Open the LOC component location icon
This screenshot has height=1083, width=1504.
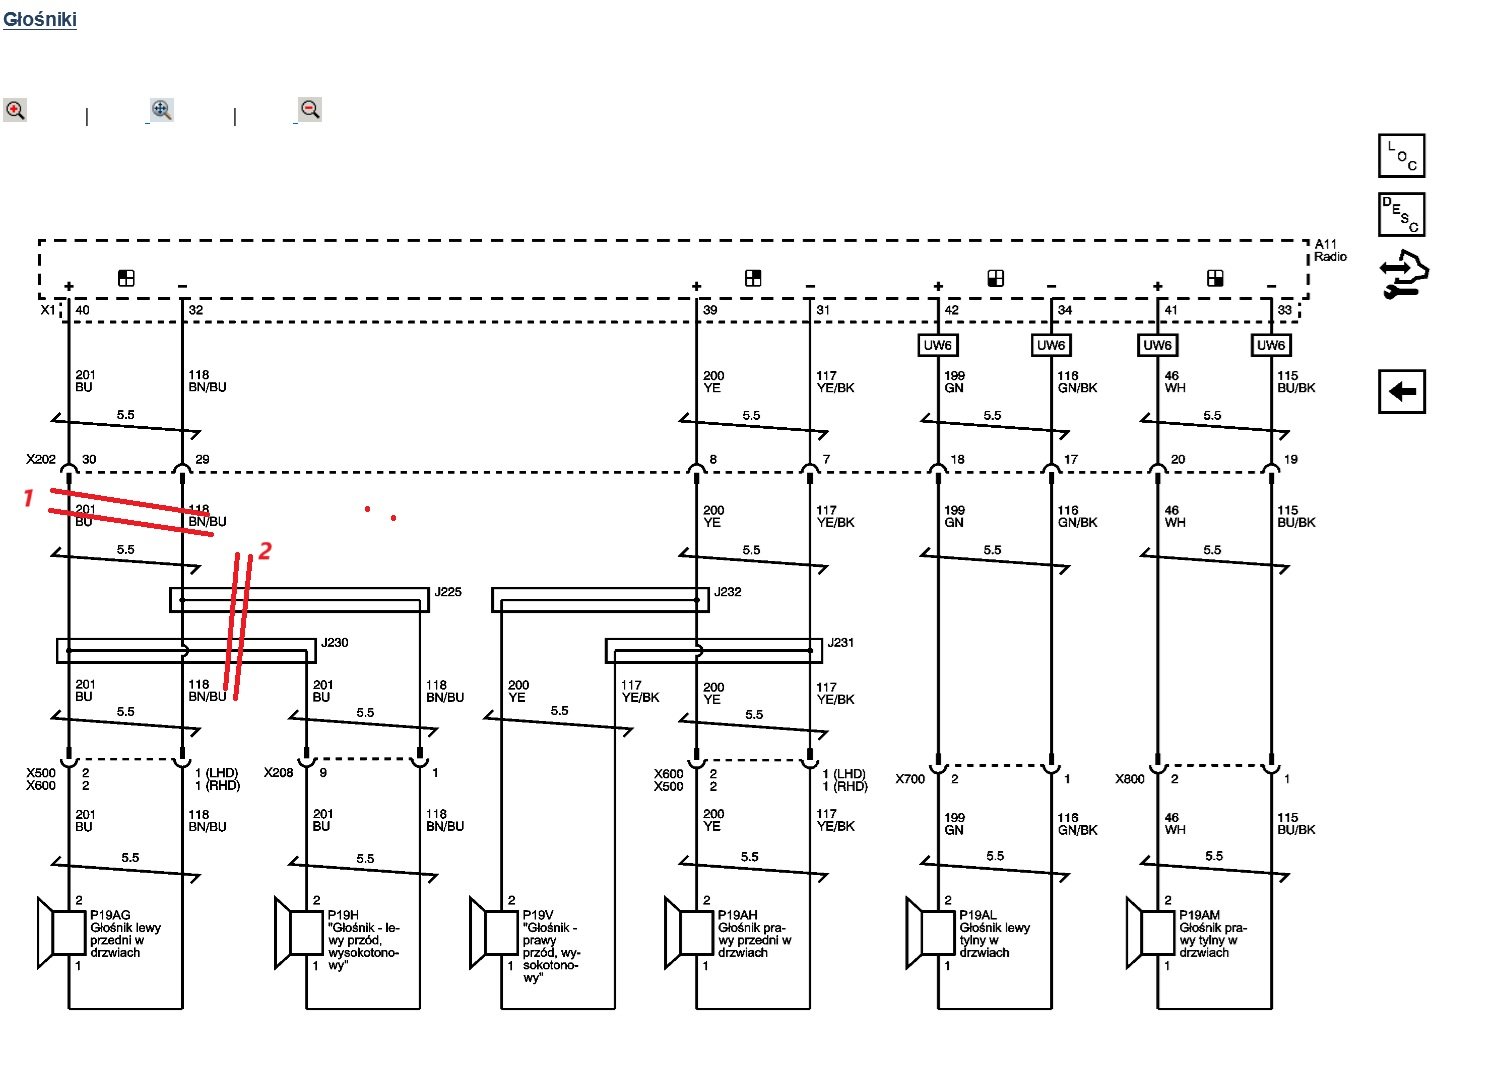(x=1401, y=156)
